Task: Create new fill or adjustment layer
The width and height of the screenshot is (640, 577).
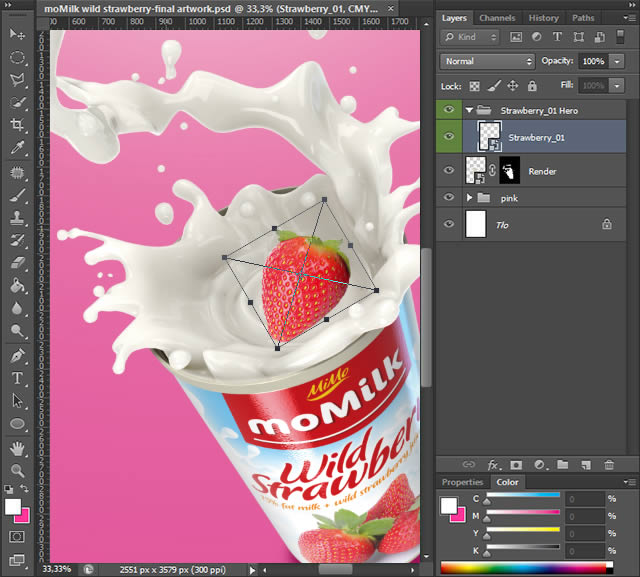Action: pos(540,465)
